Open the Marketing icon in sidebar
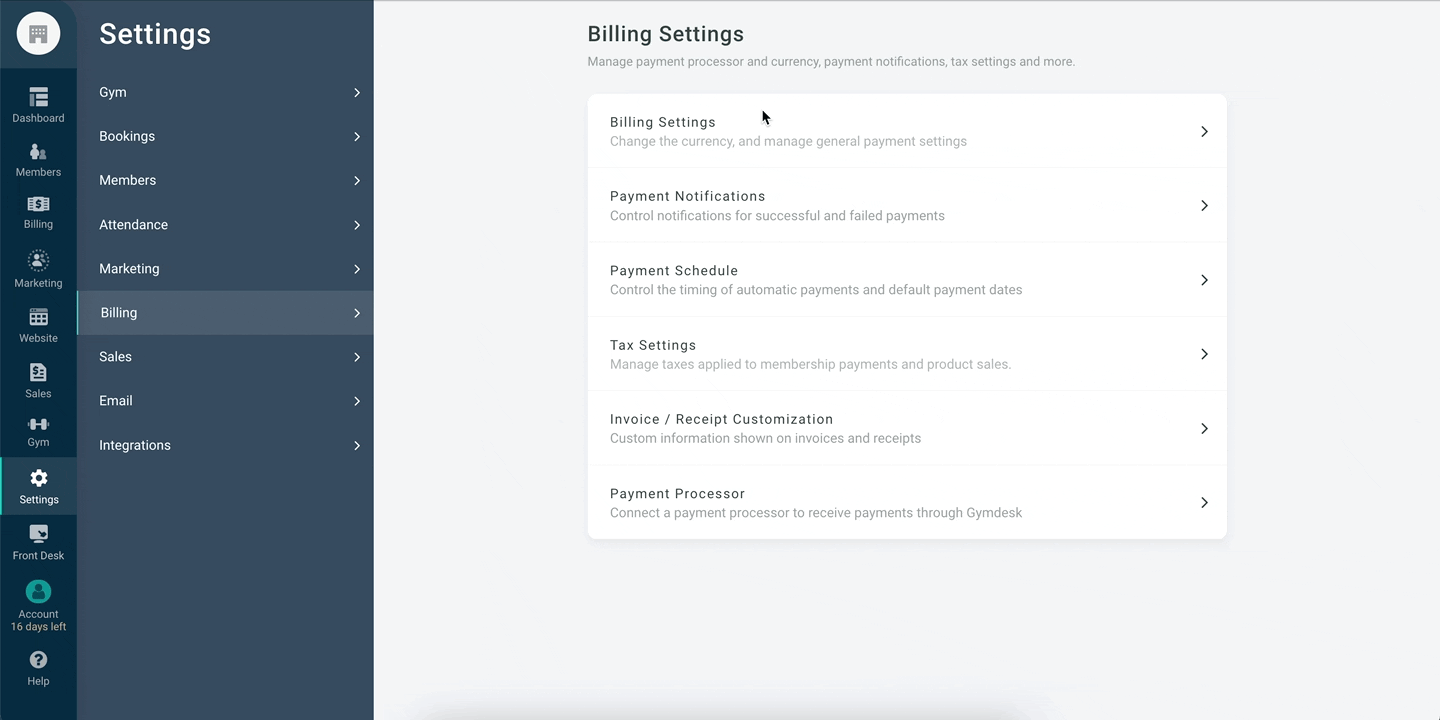The width and height of the screenshot is (1440, 720). (x=38, y=261)
